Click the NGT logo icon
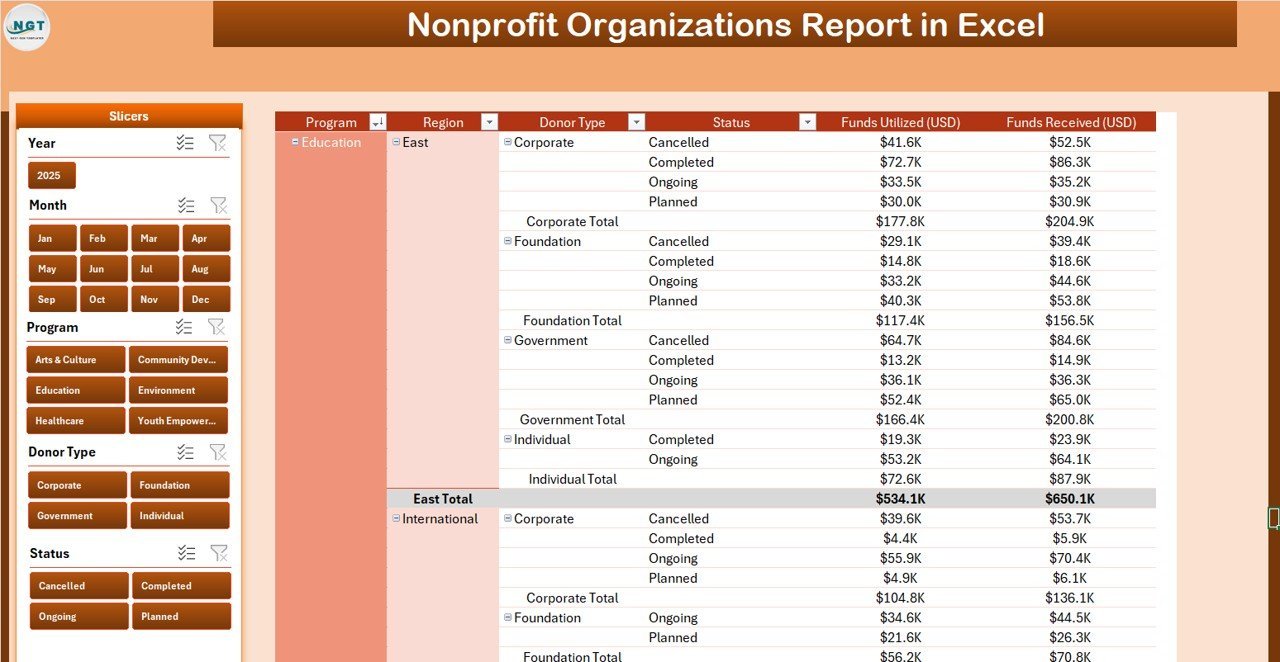Screen dimensions: 1280x662 pos(27,27)
